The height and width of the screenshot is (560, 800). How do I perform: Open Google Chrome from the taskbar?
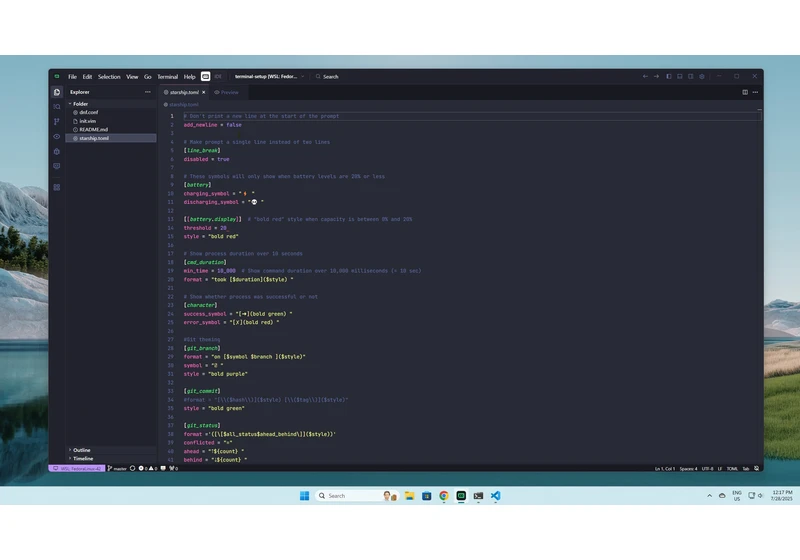pos(444,496)
